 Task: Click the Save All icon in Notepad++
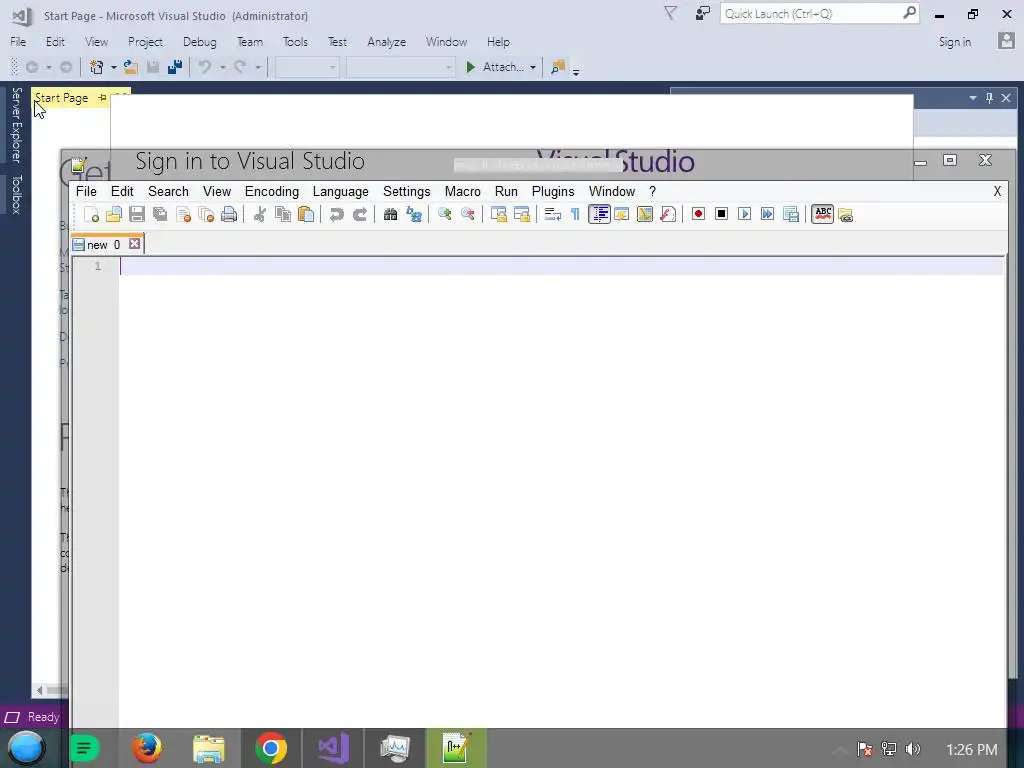[160, 214]
